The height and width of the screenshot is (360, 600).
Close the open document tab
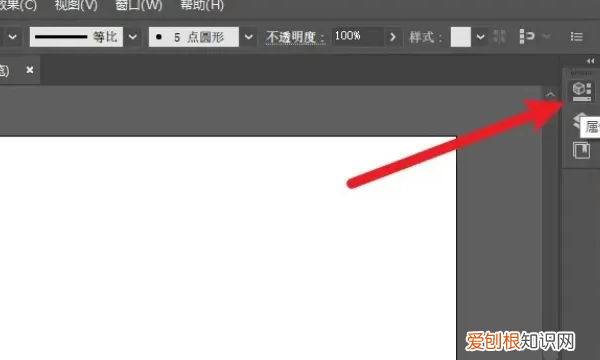coord(29,70)
